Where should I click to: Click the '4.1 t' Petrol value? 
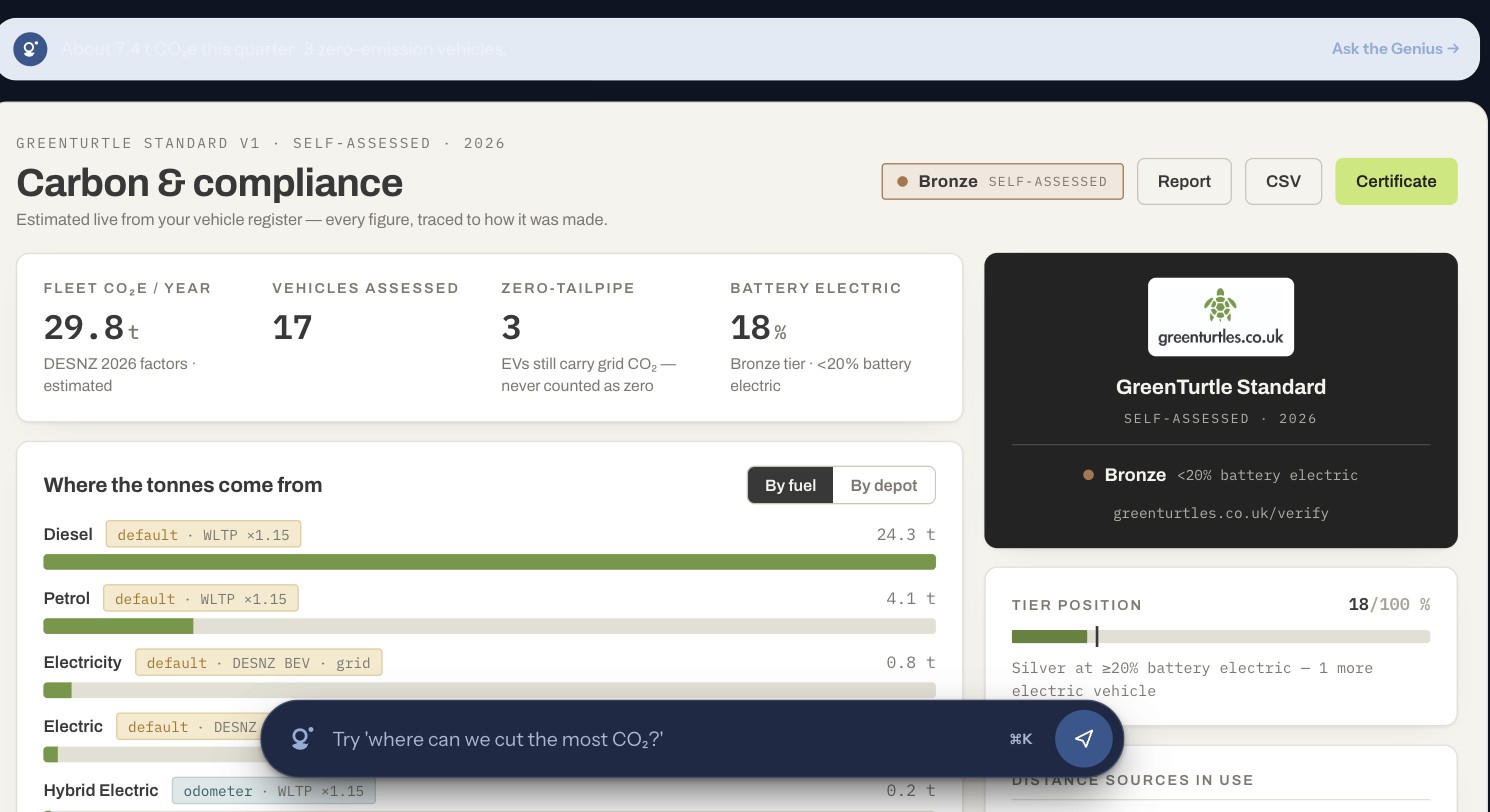pos(910,598)
